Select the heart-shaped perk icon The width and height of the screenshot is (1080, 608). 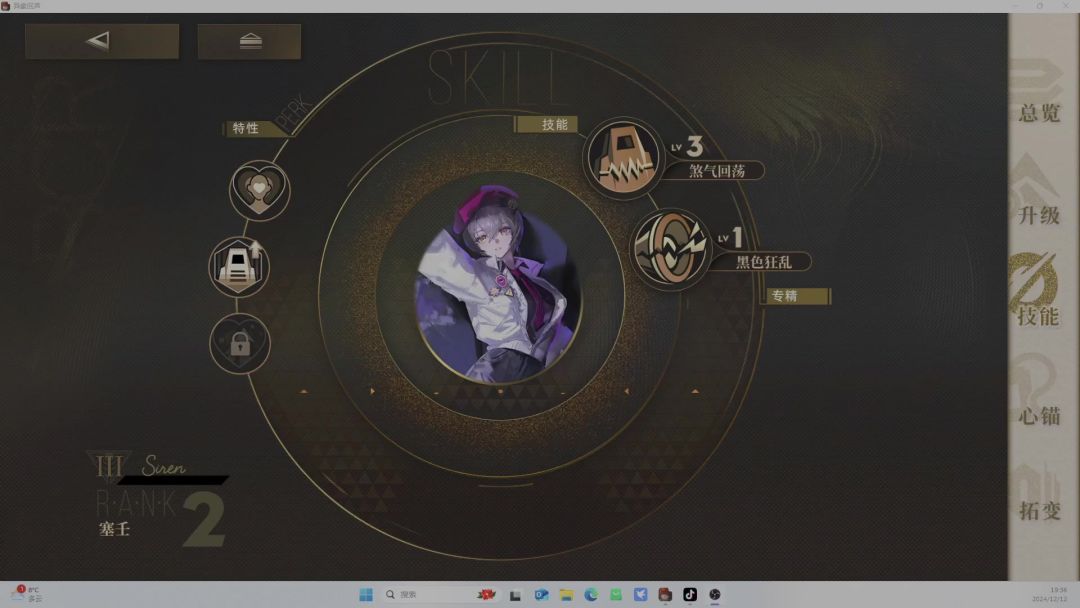click(259, 190)
